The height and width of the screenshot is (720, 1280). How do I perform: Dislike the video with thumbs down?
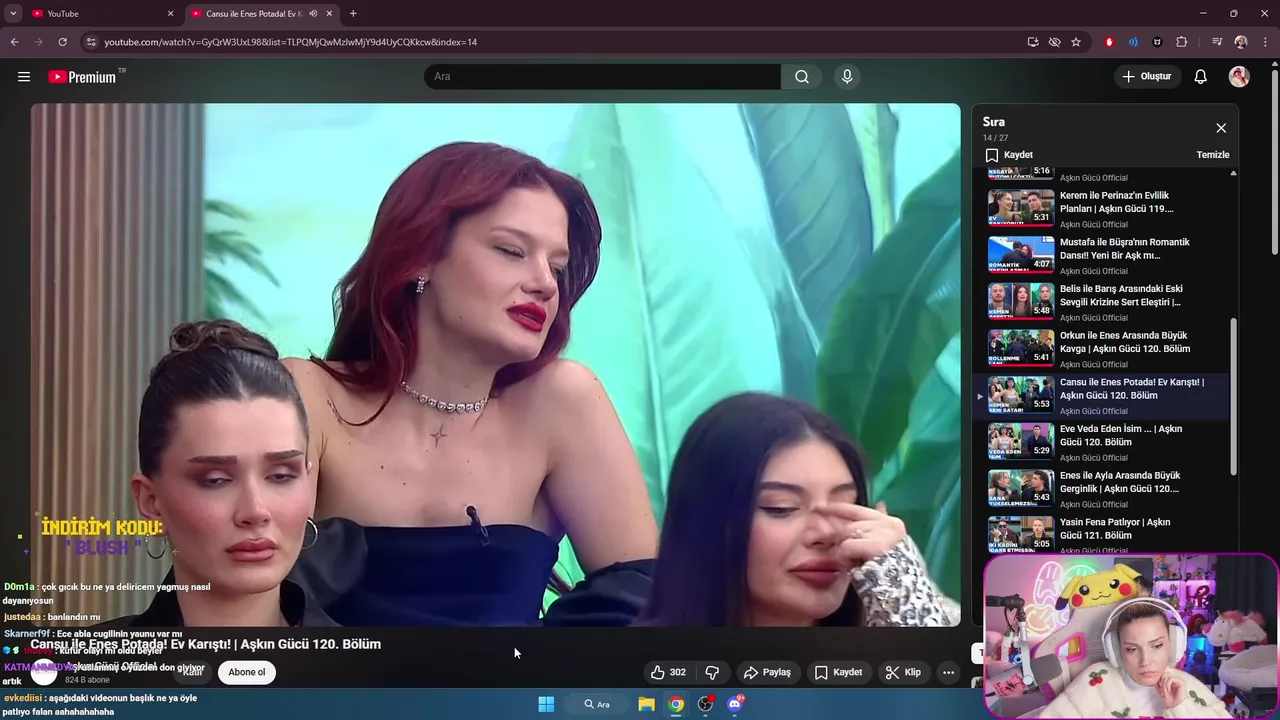coord(712,672)
